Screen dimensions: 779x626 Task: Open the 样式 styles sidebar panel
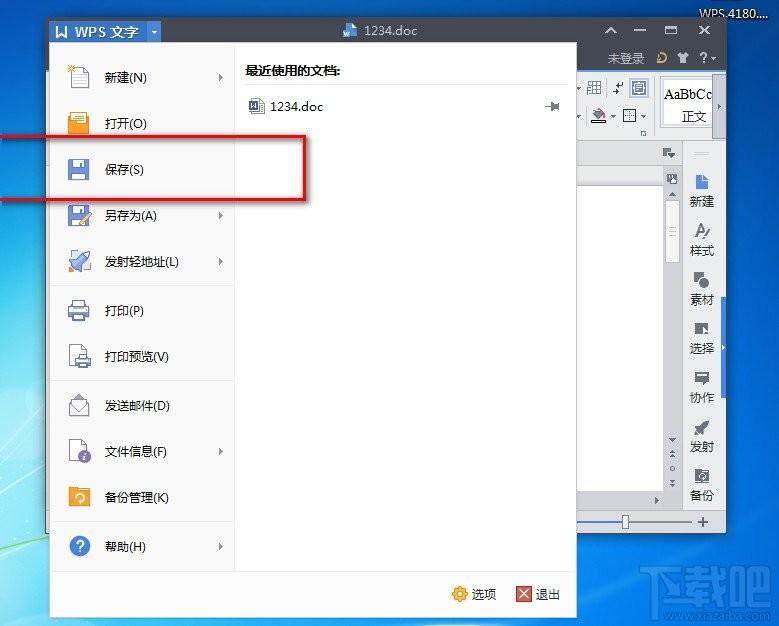coord(701,240)
